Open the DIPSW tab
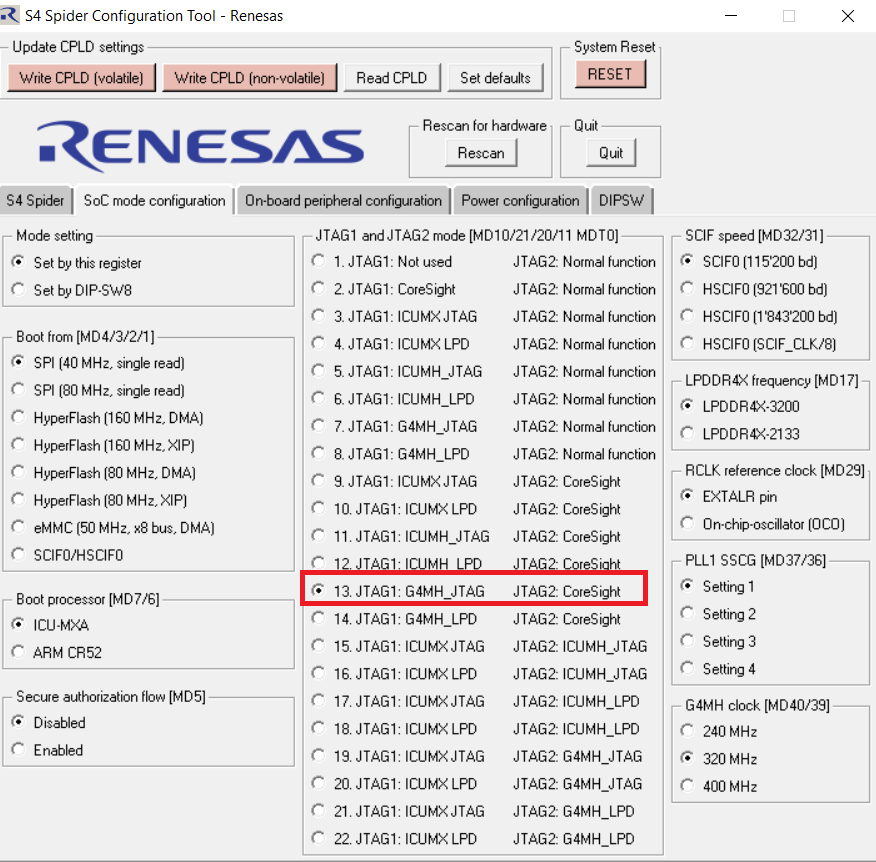The width and height of the screenshot is (876, 862). (622, 200)
